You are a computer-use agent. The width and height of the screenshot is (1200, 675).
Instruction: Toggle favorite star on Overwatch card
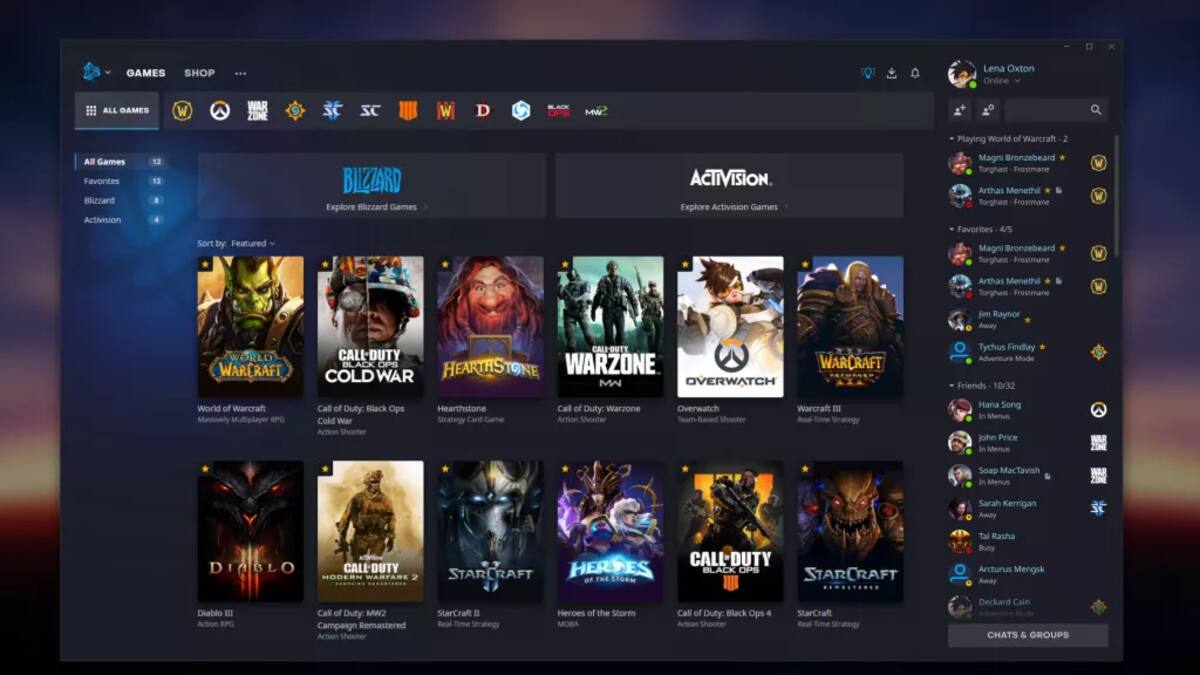pos(685,265)
